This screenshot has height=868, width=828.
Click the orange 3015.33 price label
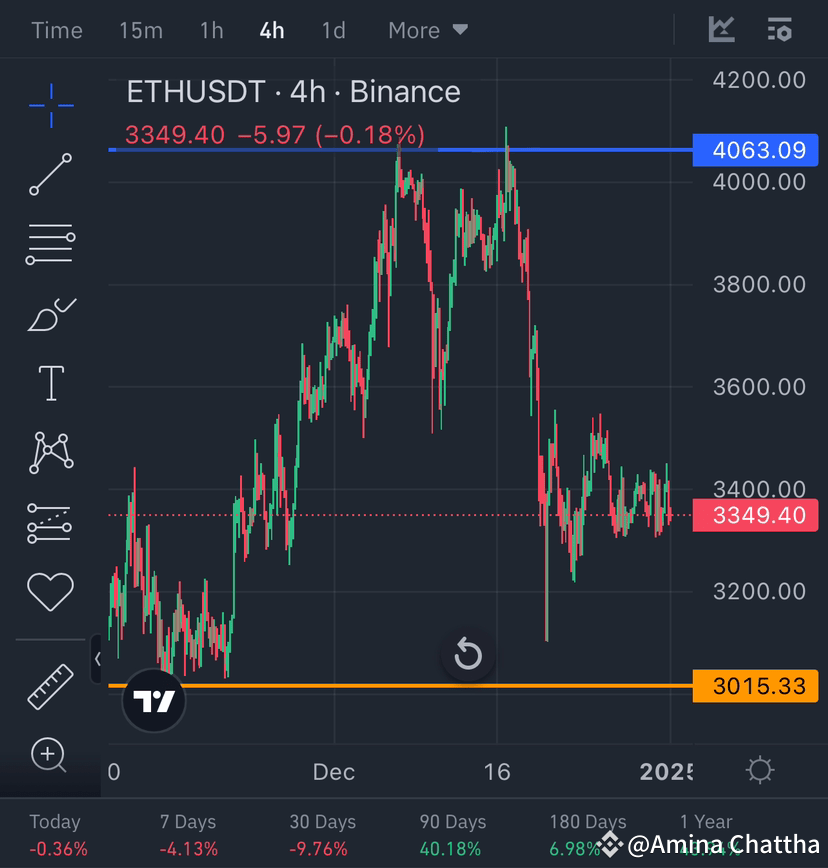point(755,686)
